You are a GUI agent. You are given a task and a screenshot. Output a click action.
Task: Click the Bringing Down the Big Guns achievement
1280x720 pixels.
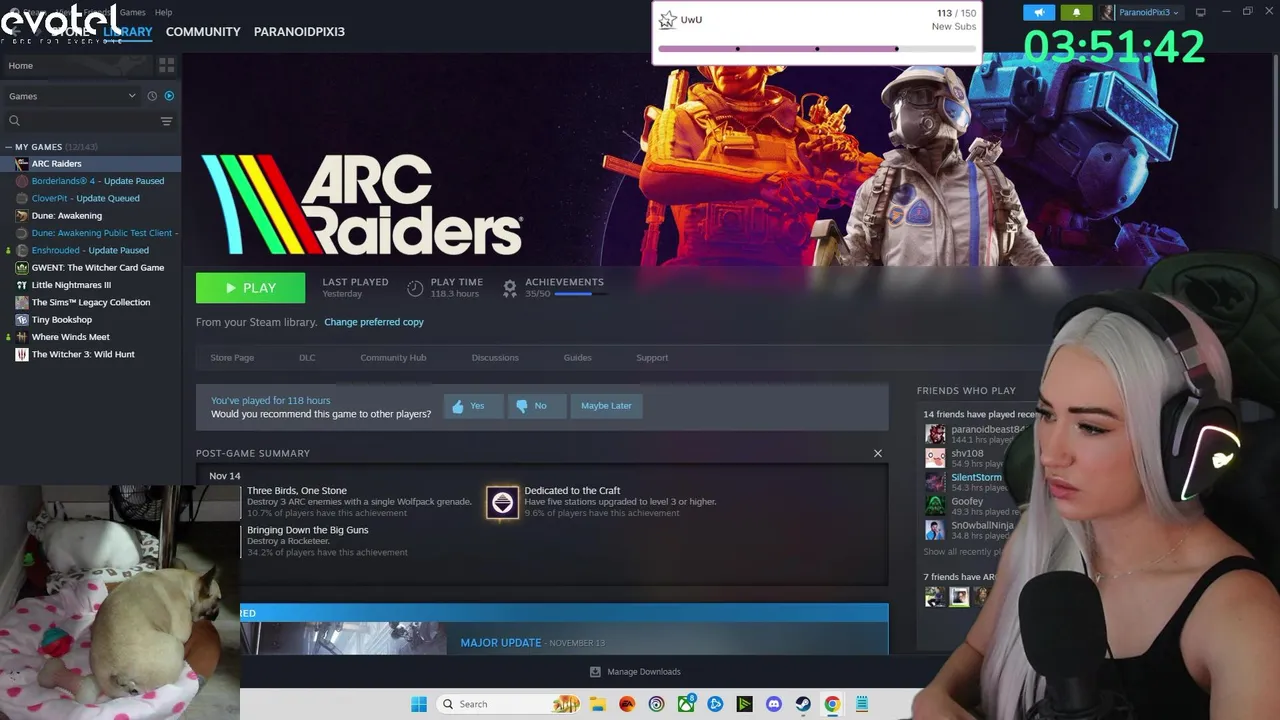coord(326,541)
